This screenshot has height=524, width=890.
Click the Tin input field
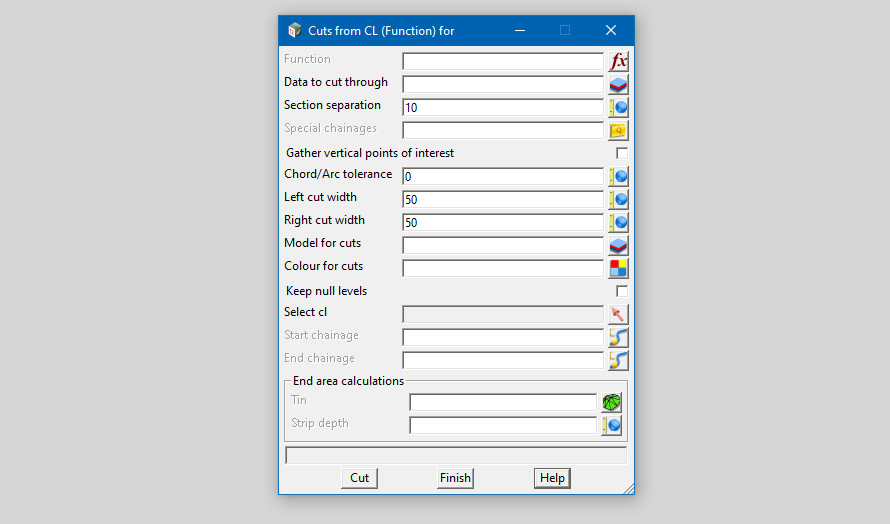click(x=503, y=402)
